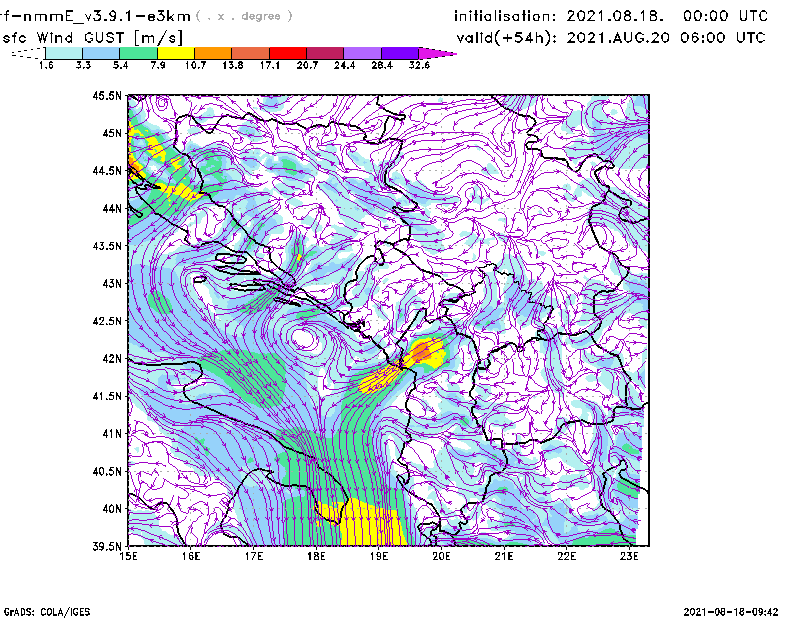Click the '23E' longitude label

(629, 556)
